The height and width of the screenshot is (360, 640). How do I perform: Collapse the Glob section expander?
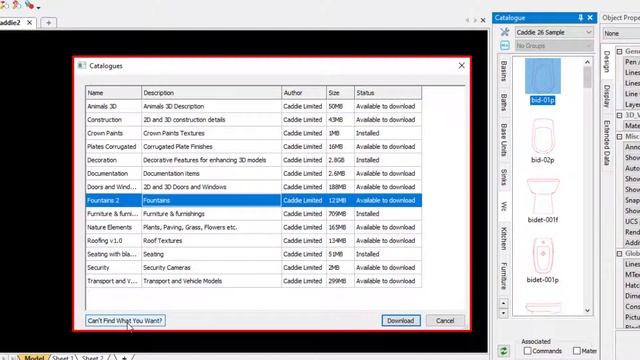(x=619, y=253)
